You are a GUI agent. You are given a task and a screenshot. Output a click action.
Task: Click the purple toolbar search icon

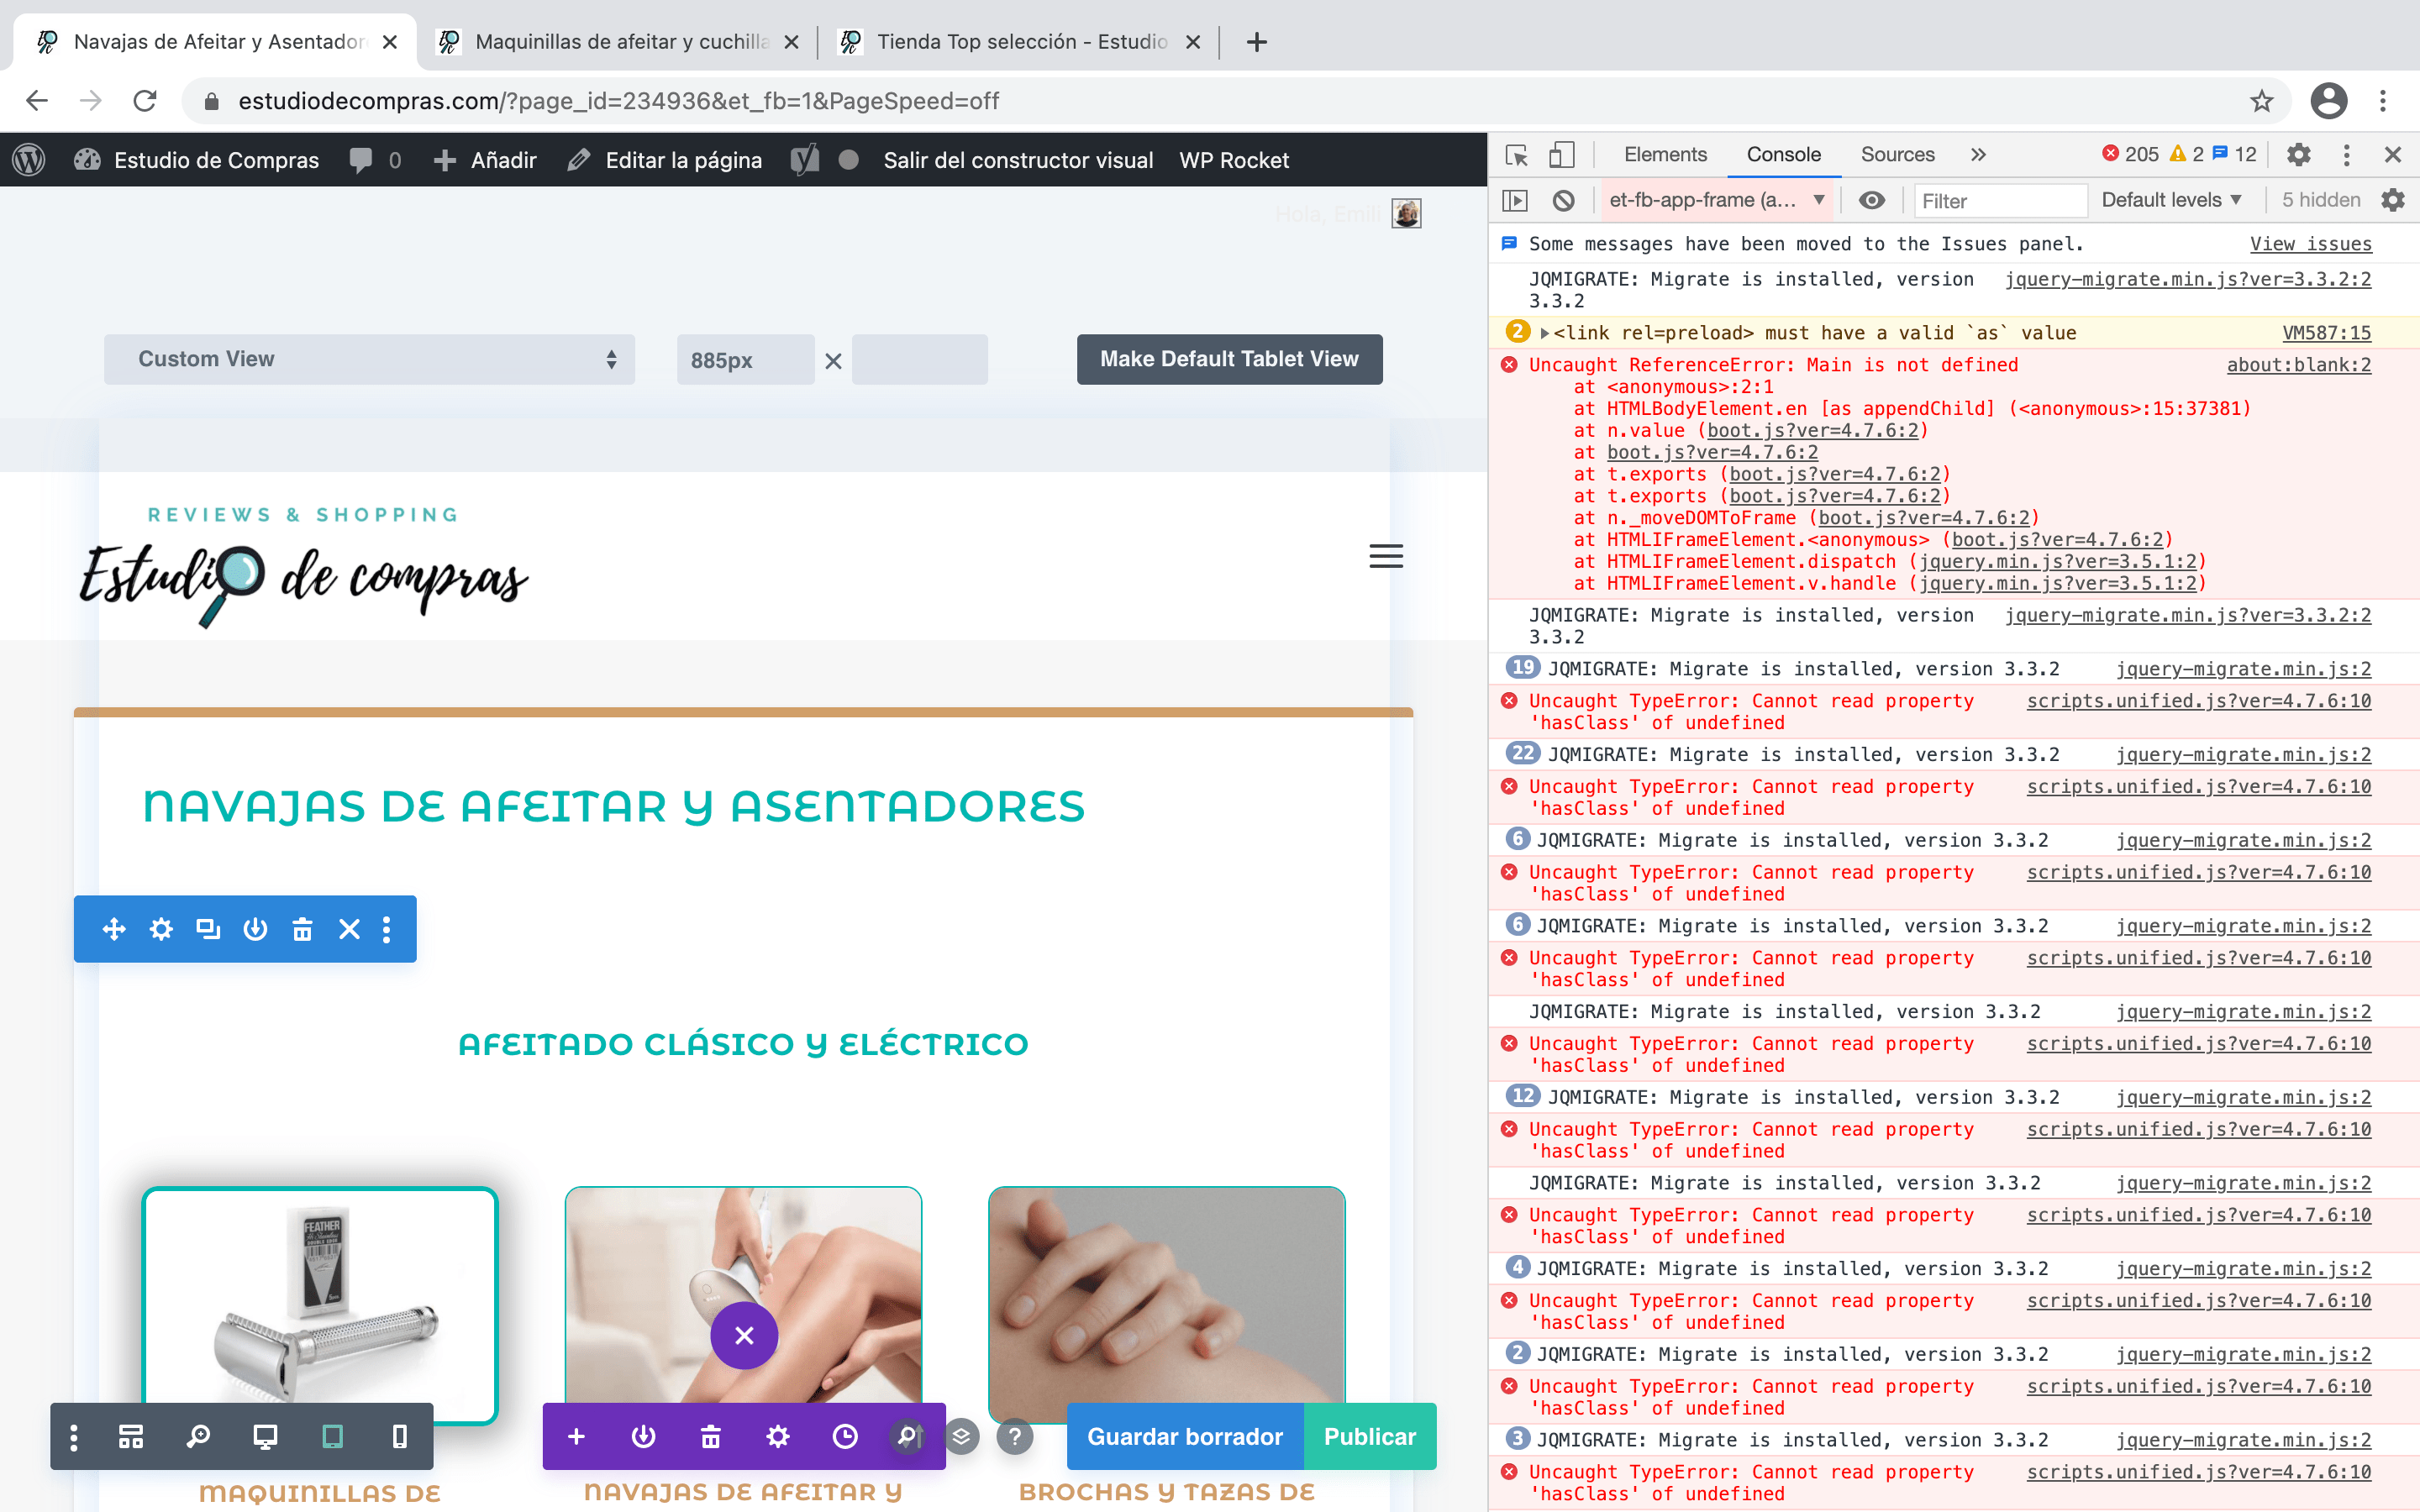(907, 1437)
